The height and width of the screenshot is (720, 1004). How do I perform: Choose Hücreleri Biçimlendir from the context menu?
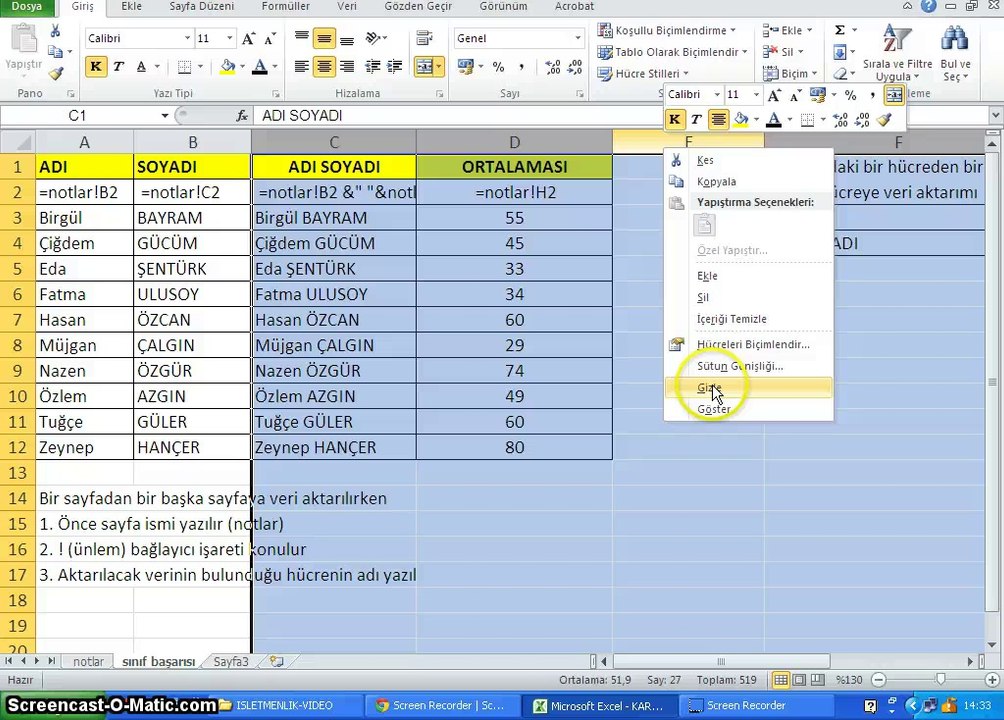pyautogui.click(x=749, y=344)
